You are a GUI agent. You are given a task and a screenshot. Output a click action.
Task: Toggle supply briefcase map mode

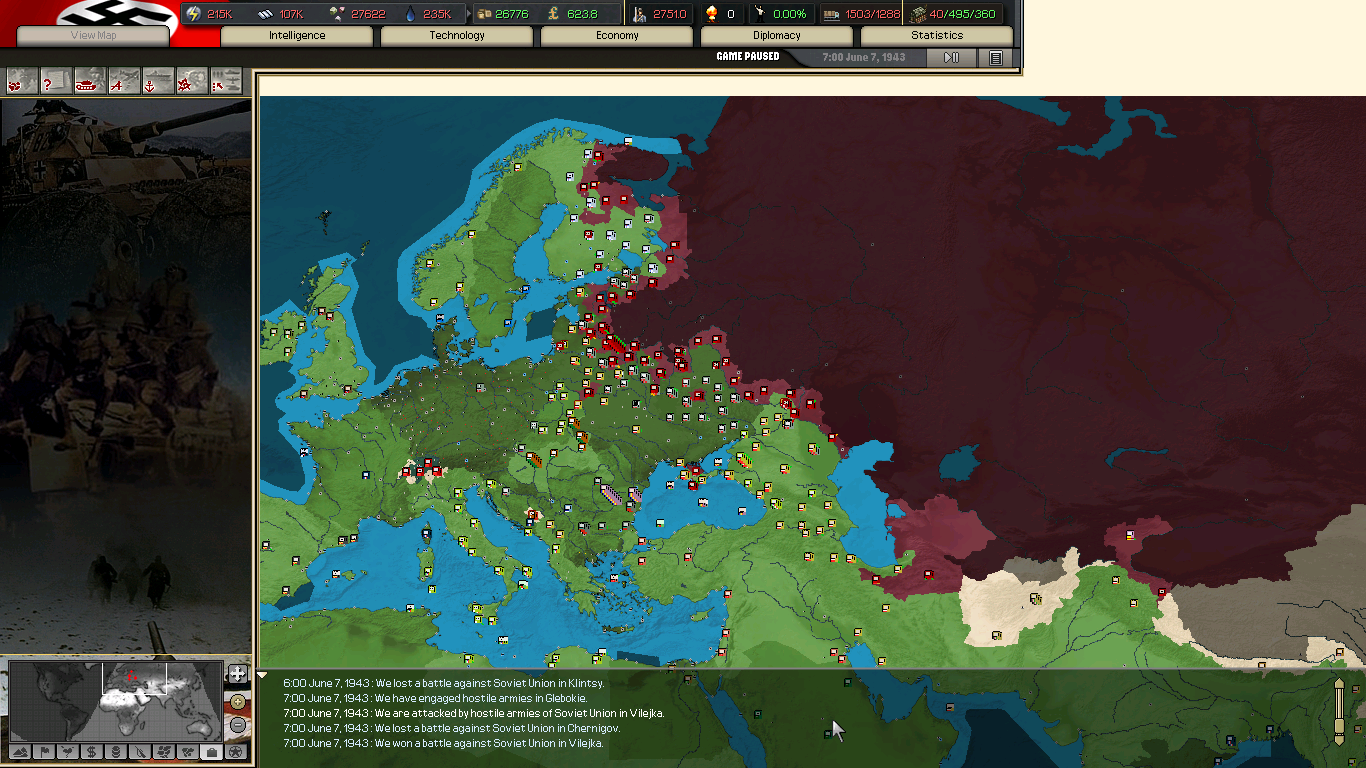point(211,752)
